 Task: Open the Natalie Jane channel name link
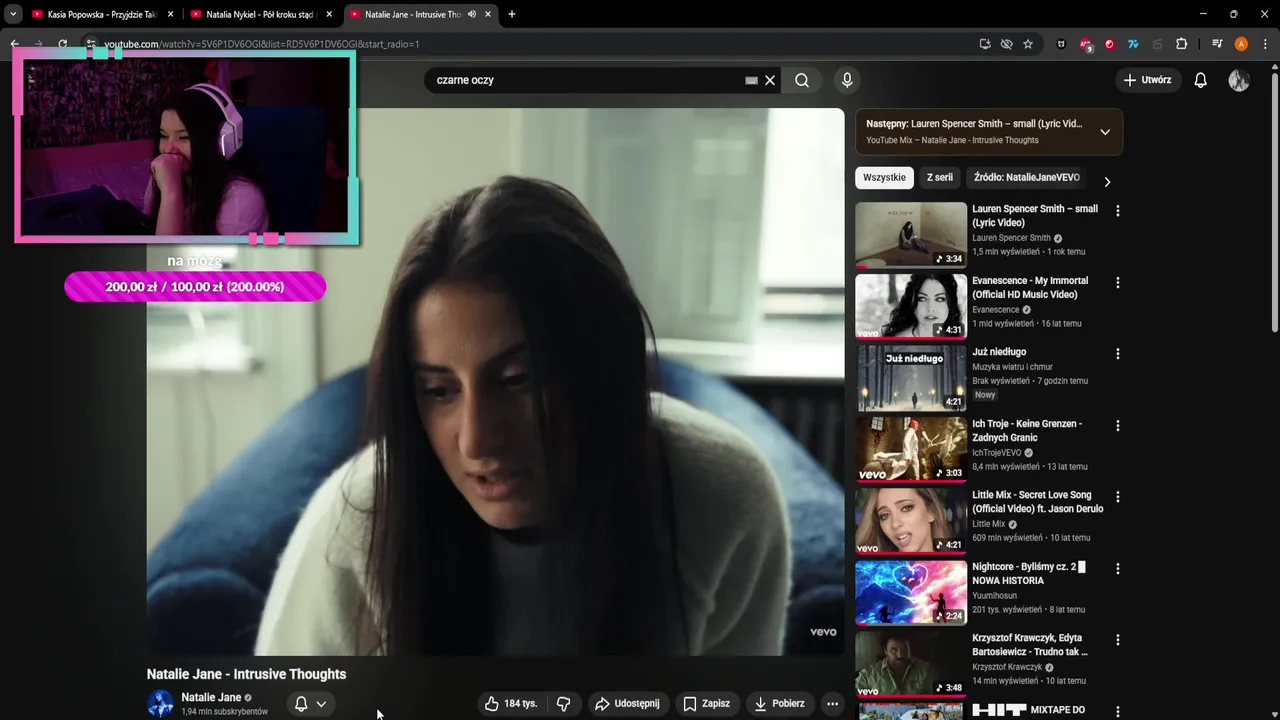(211, 697)
